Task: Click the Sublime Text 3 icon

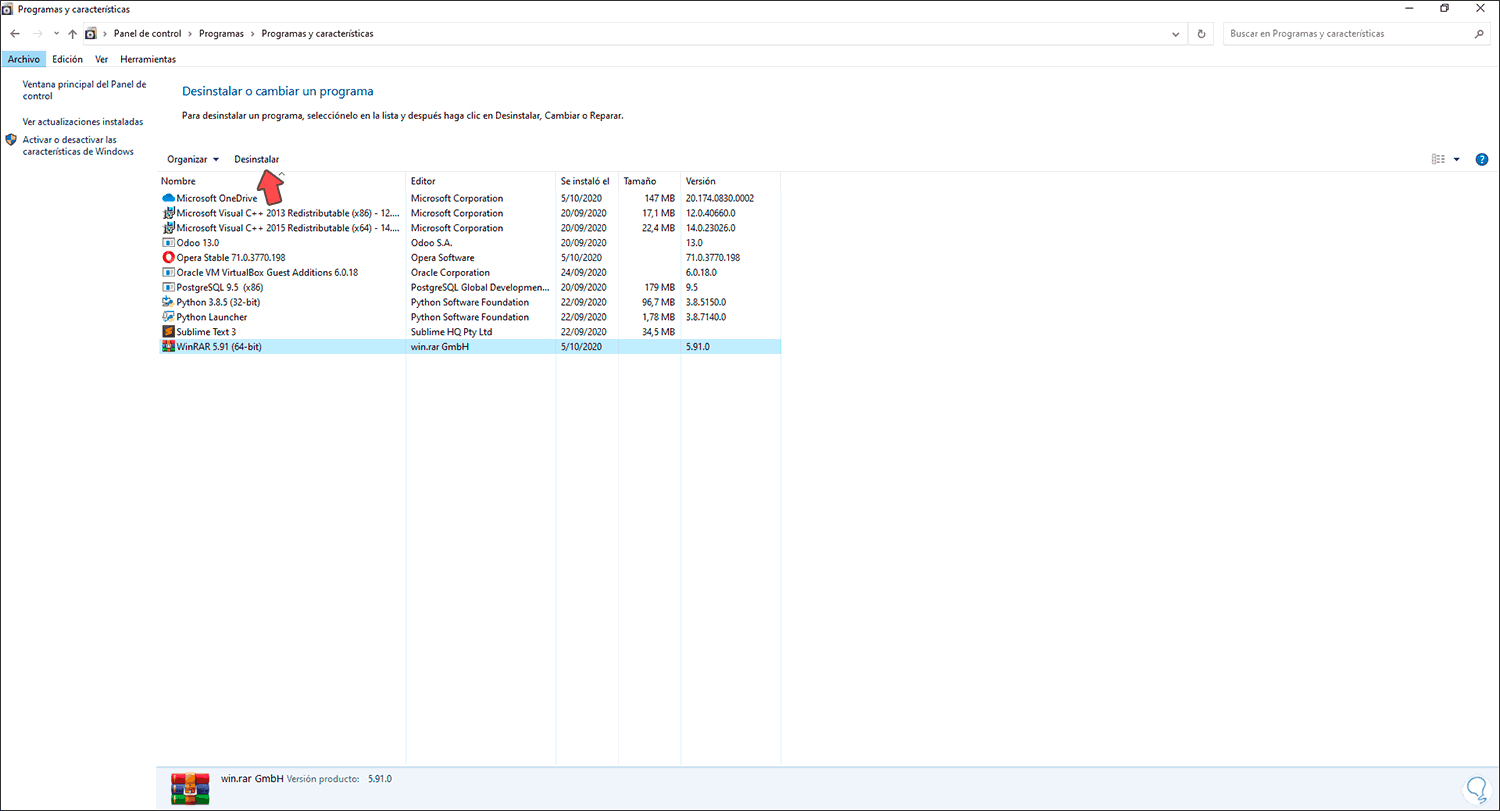Action: [x=168, y=332]
